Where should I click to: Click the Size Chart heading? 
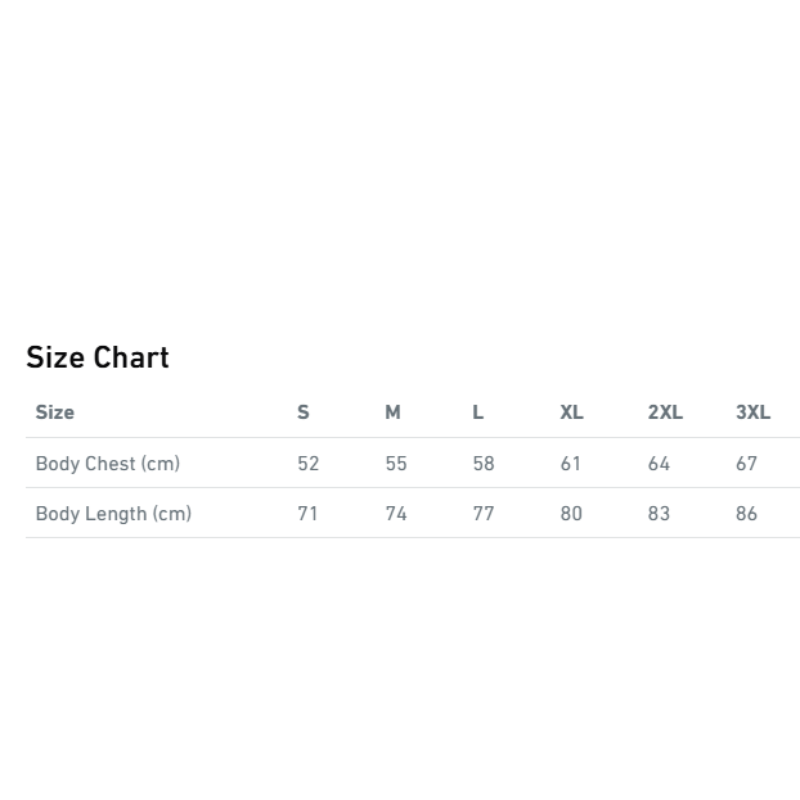[97, 357]
